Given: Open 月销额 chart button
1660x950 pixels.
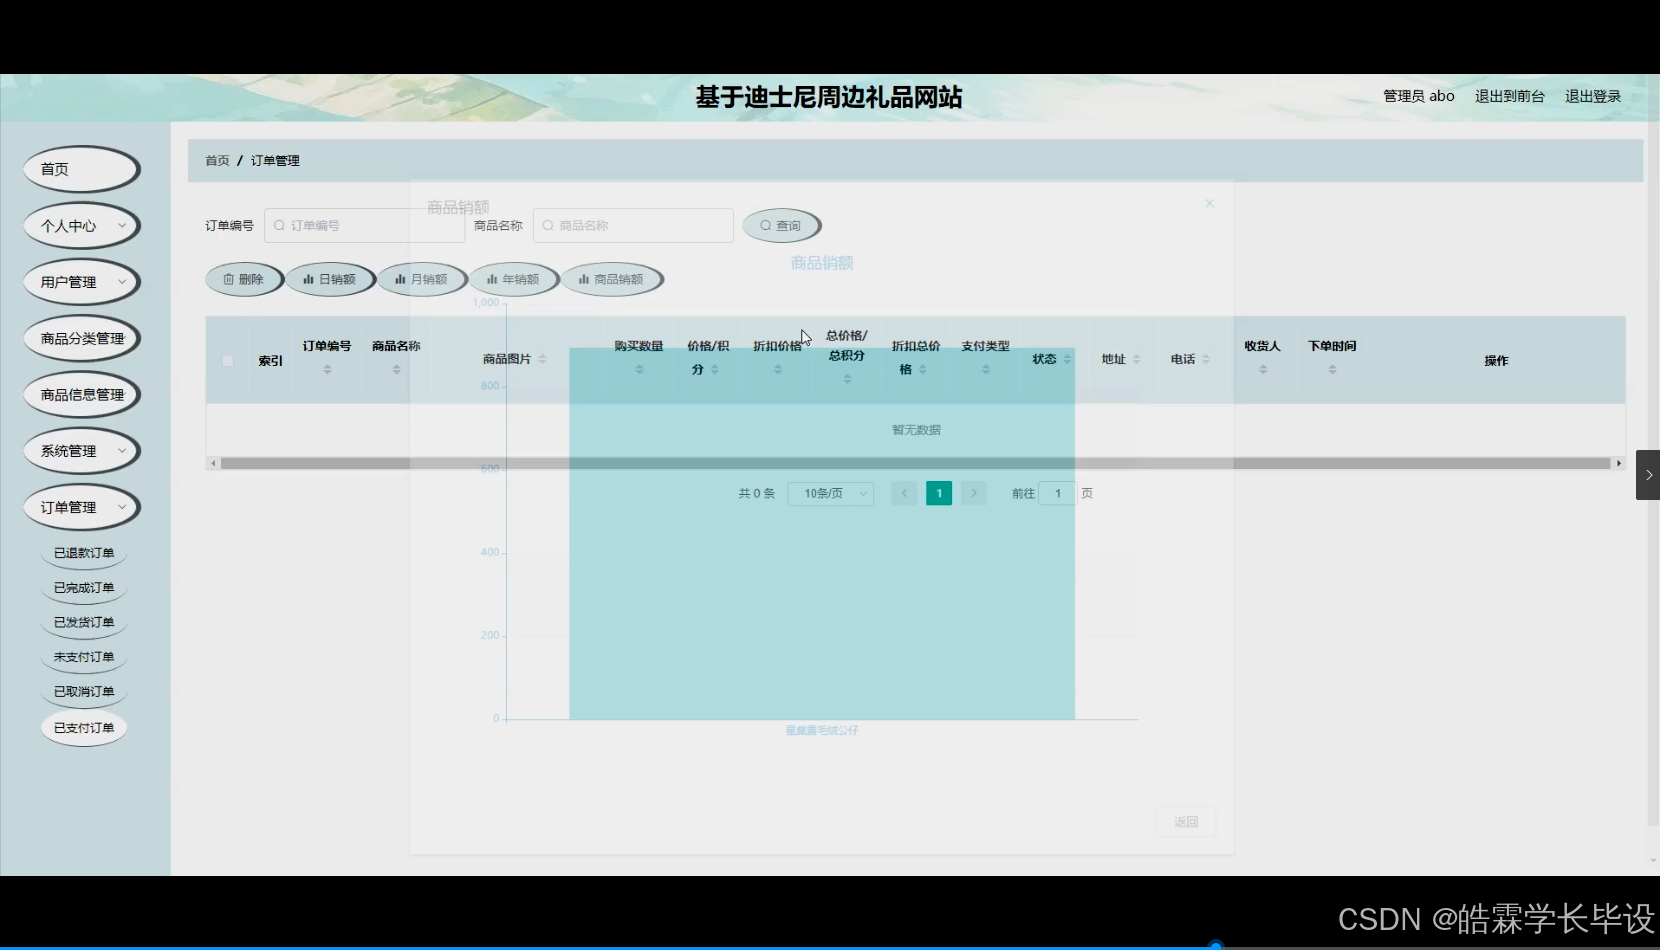Looking at the screenshot, I should point(421,280).
